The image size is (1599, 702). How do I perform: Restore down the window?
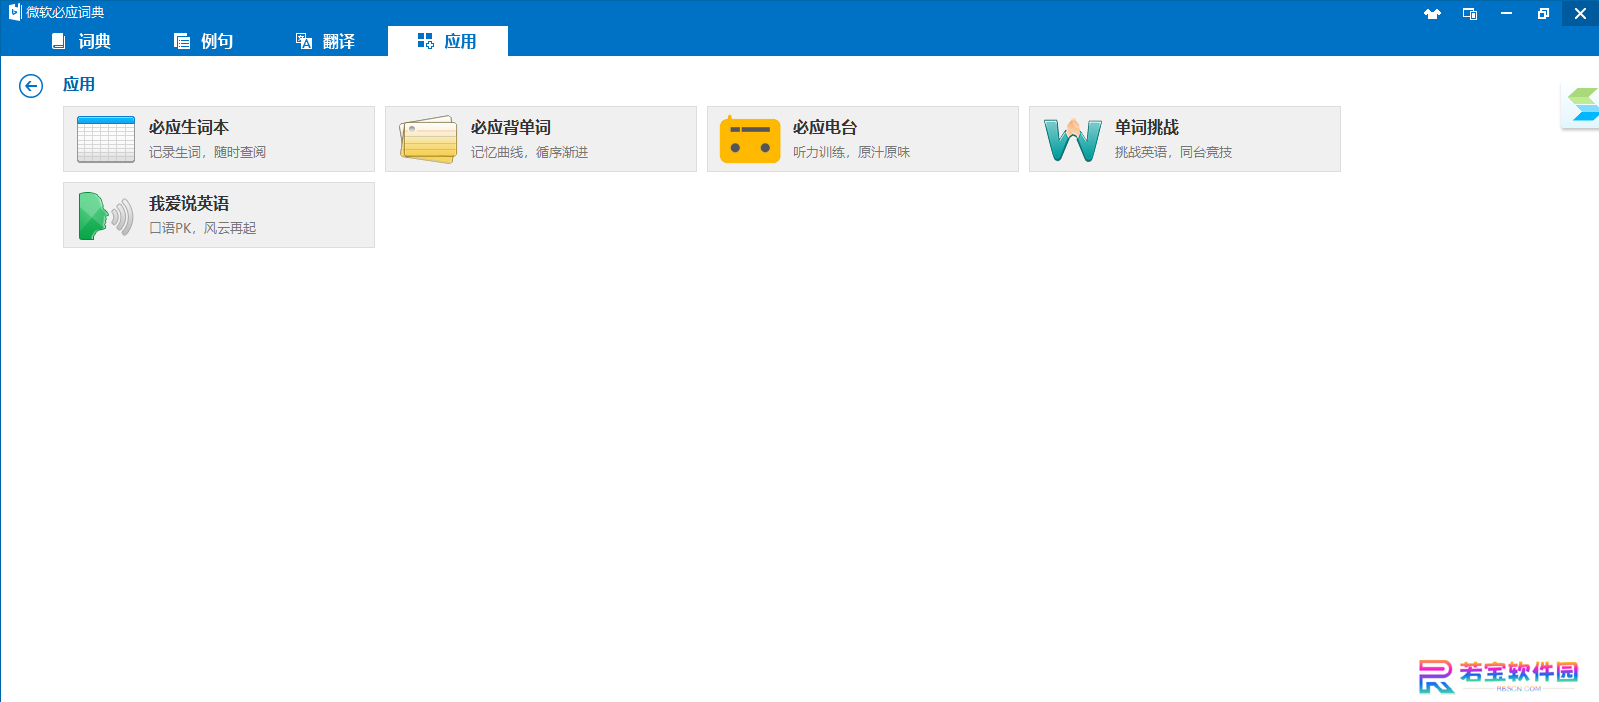[1543, 13]
